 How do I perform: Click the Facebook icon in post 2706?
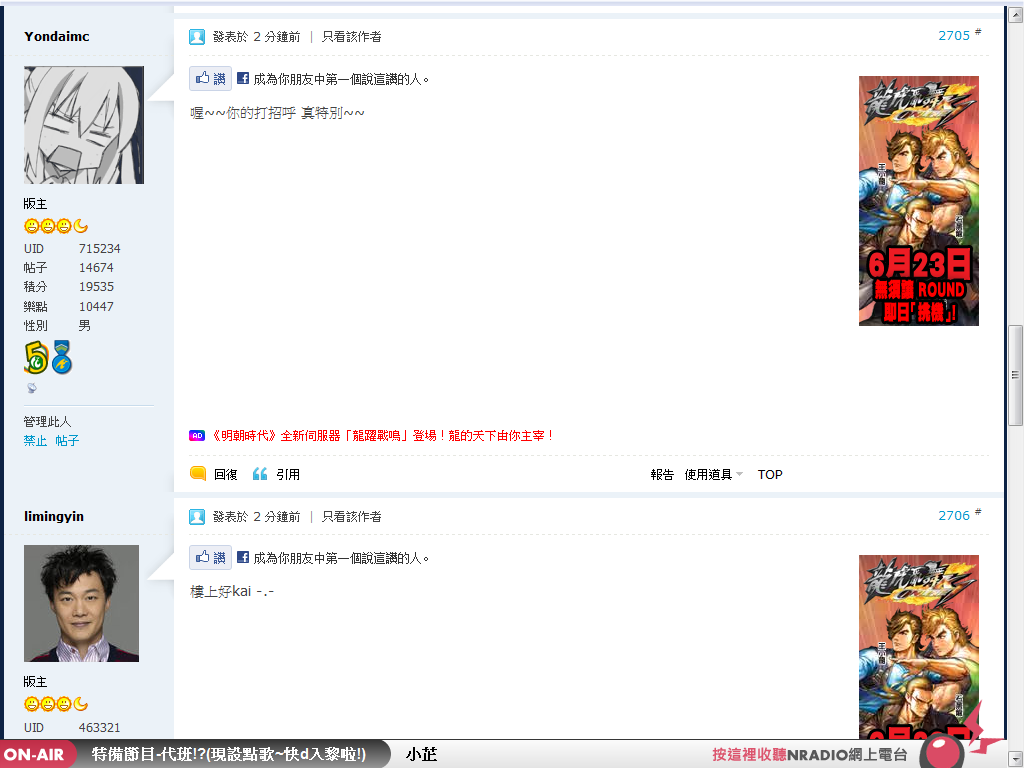tap(242, 557)
